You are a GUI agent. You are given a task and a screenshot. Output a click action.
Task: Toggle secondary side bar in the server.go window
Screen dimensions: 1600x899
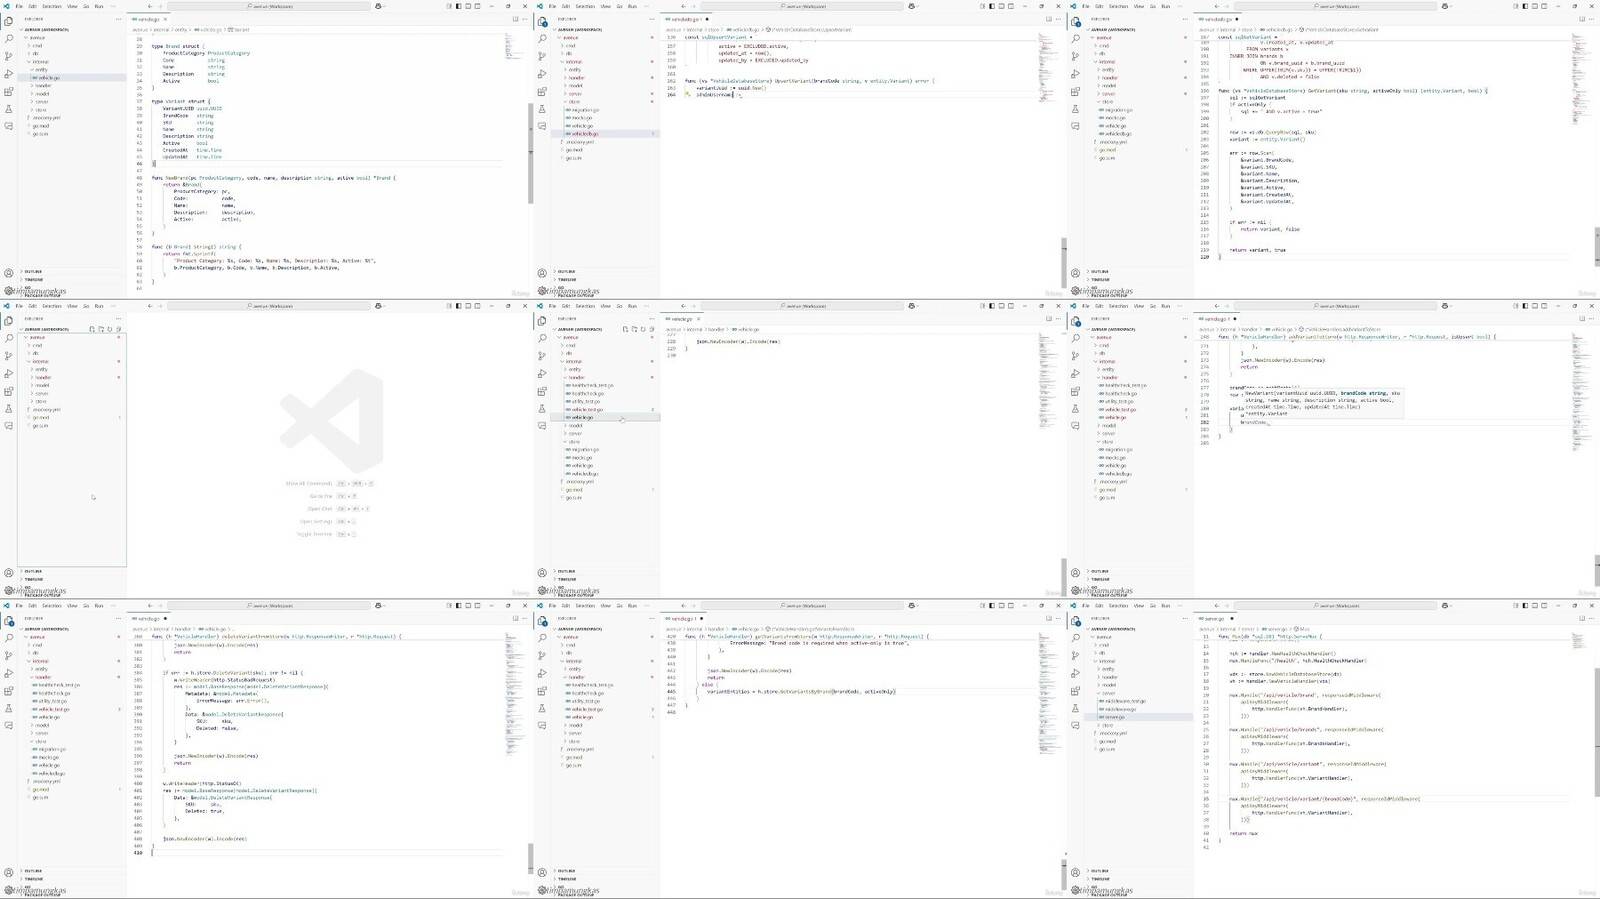pos(1543,606)
